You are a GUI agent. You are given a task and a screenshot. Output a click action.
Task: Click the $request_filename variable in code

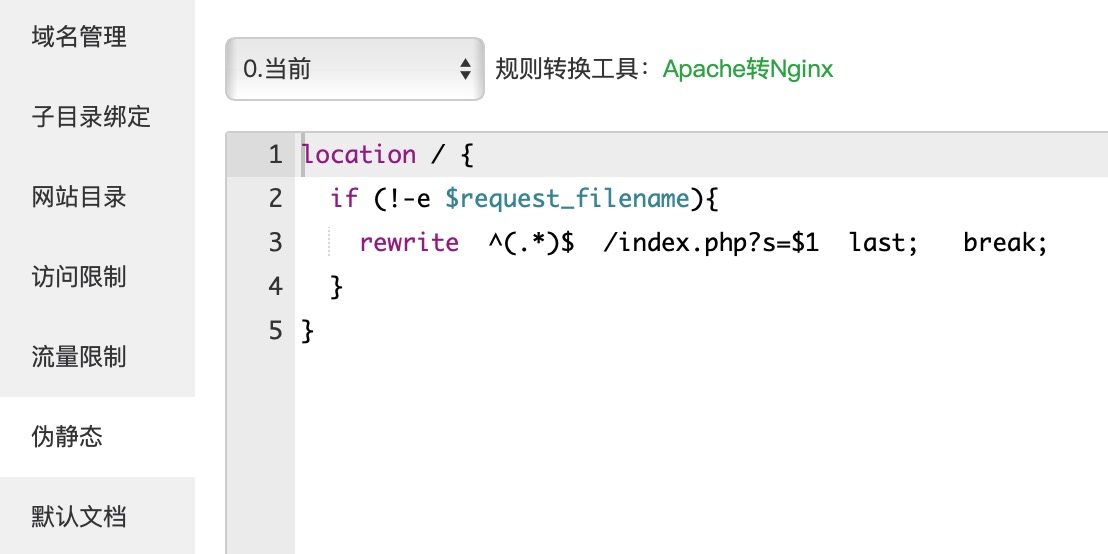[x=567, y=199]
